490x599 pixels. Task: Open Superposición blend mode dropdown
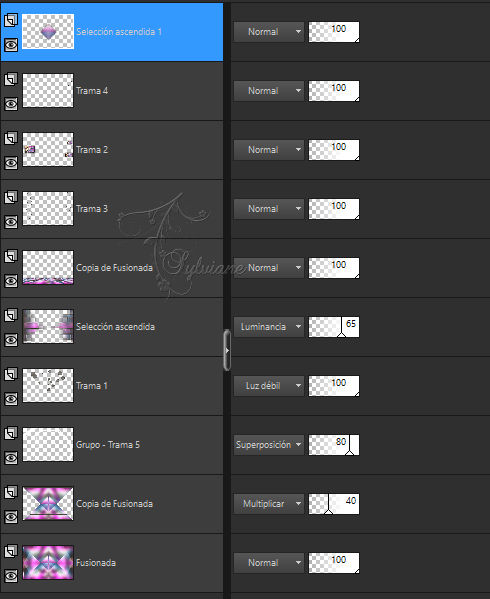click(268, 445)
